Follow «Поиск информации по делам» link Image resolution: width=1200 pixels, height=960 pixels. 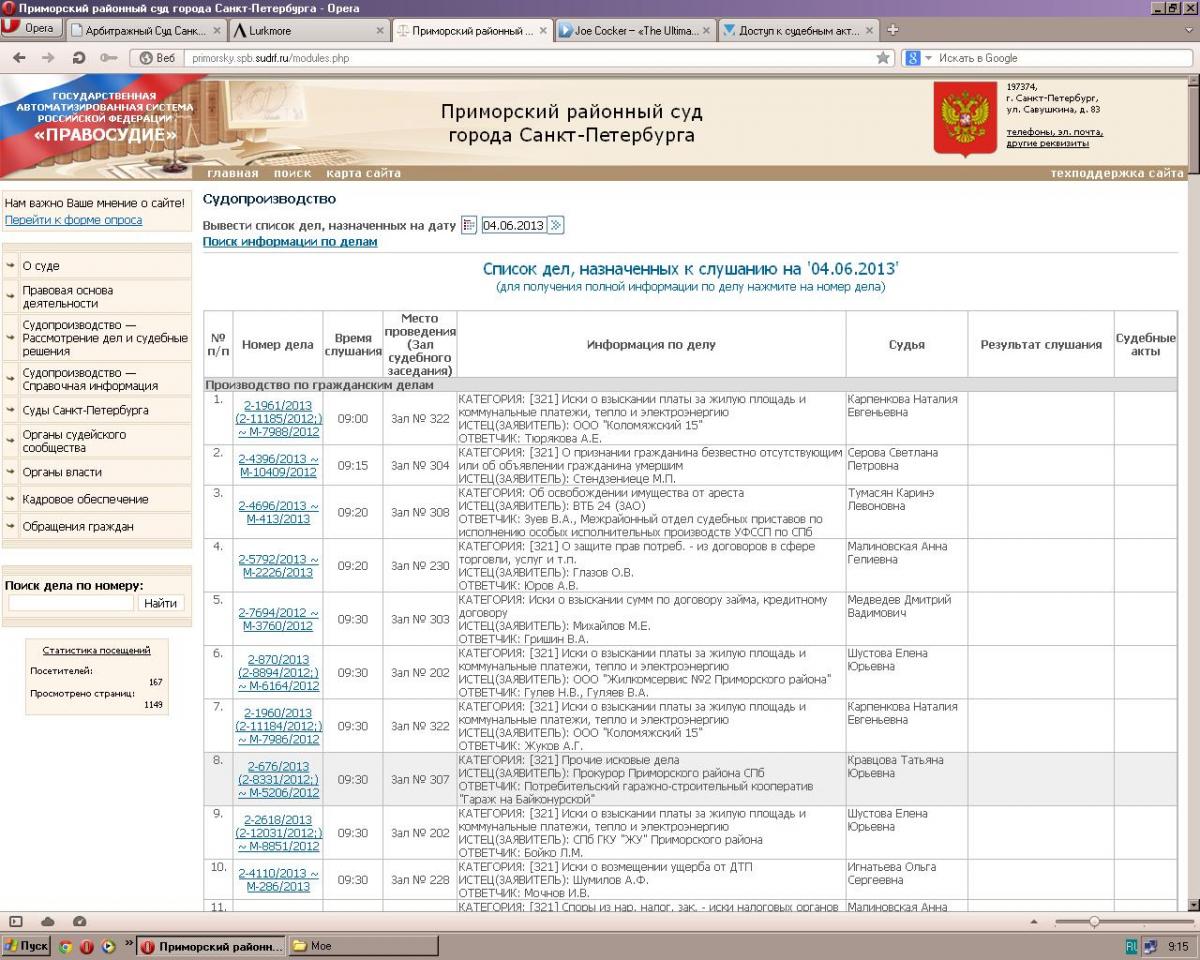290,242
